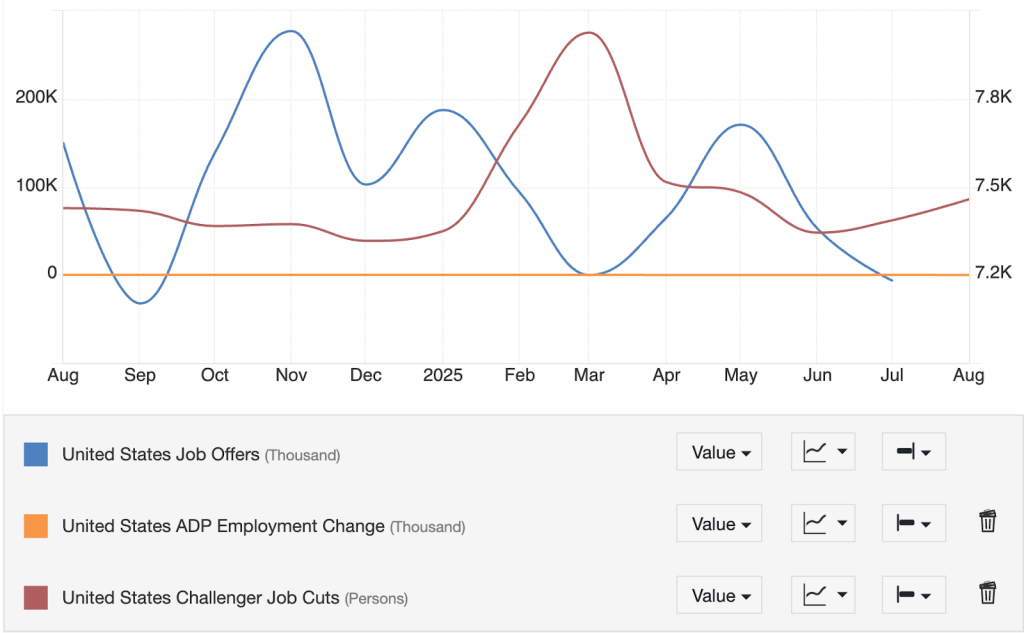Screen dimensions: 1024x633
Task: Change axis alignment for ADP Employment Change
Action: tap(913, 524)
